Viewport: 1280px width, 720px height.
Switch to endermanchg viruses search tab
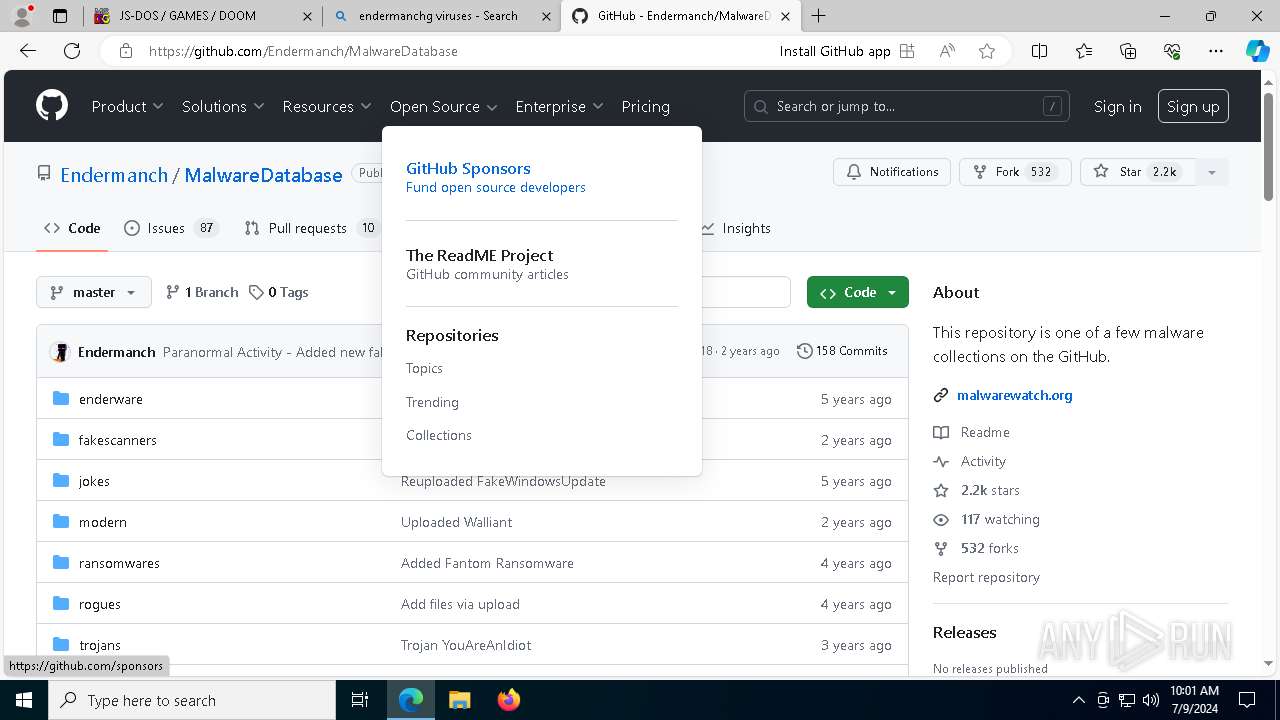[442, 16]
